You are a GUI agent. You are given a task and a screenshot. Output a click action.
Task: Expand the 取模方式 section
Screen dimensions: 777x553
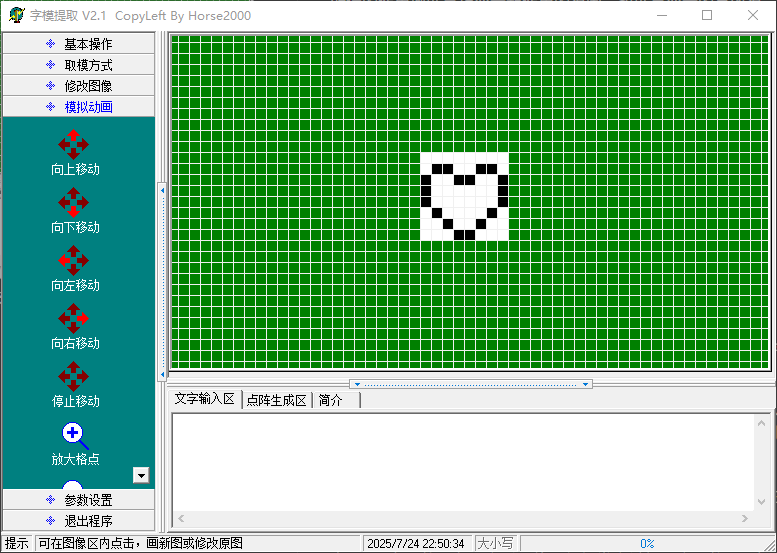point(79,65)
